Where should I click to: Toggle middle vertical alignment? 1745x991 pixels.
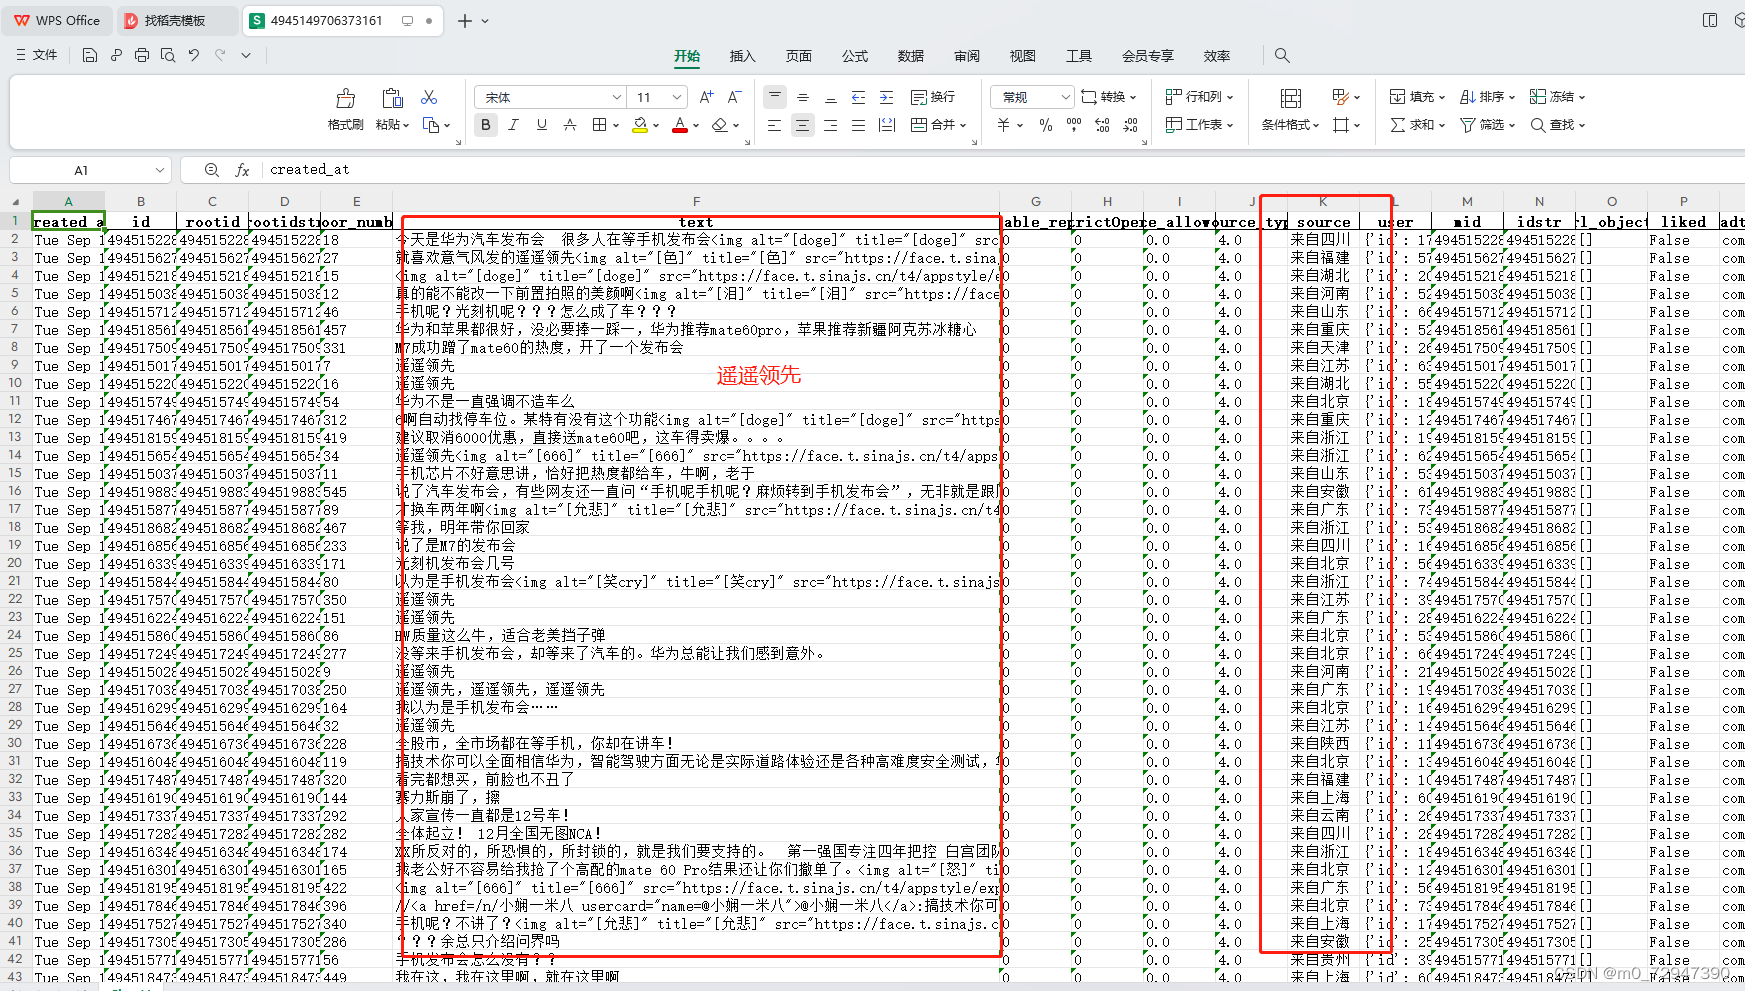tap(802, 97)
